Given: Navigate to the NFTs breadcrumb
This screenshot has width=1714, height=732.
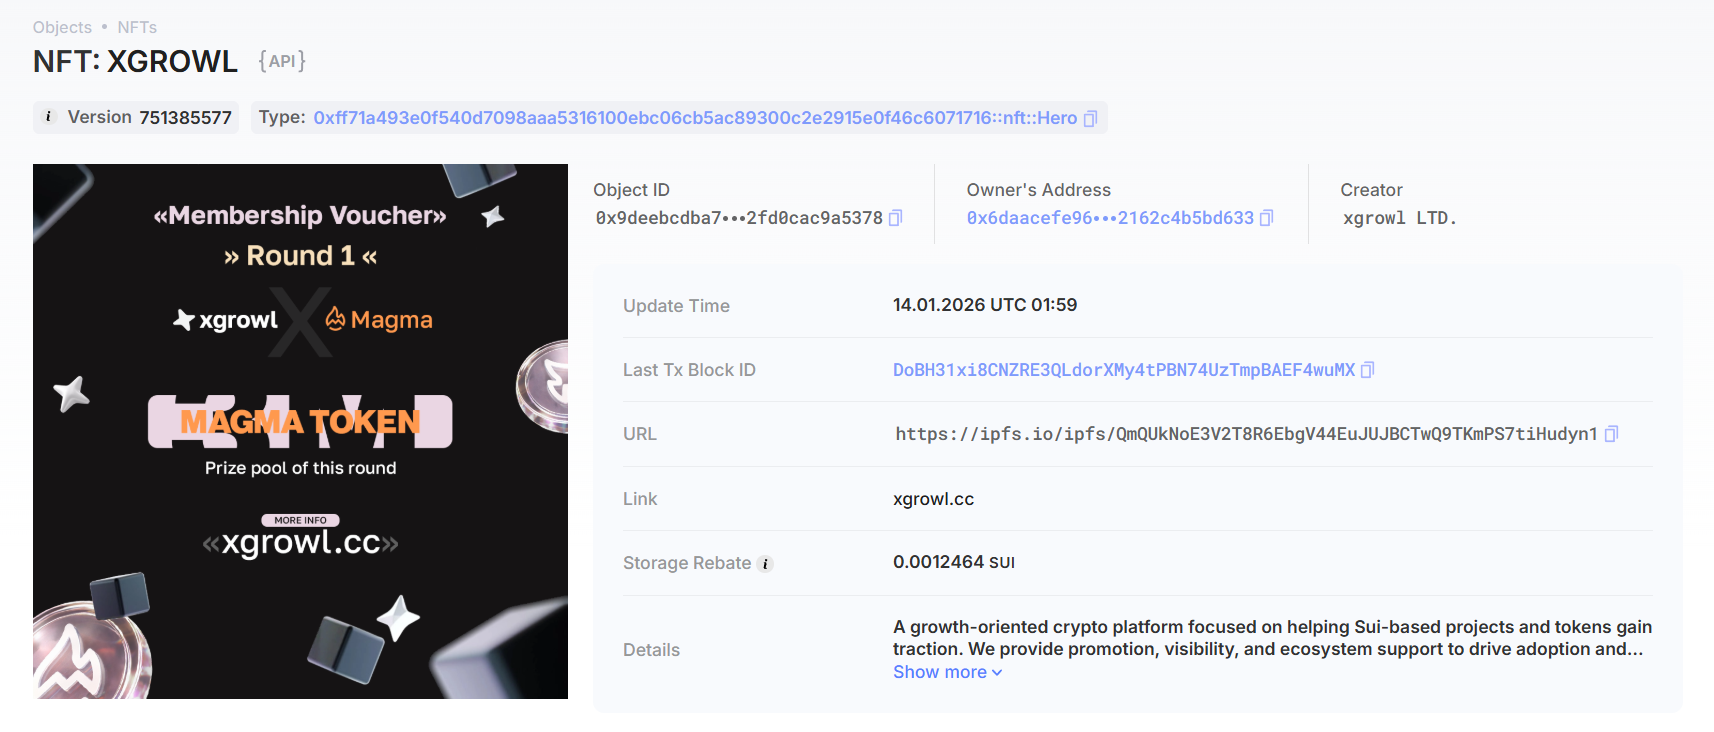Looking at the screenshot, I should pos(137,27).
